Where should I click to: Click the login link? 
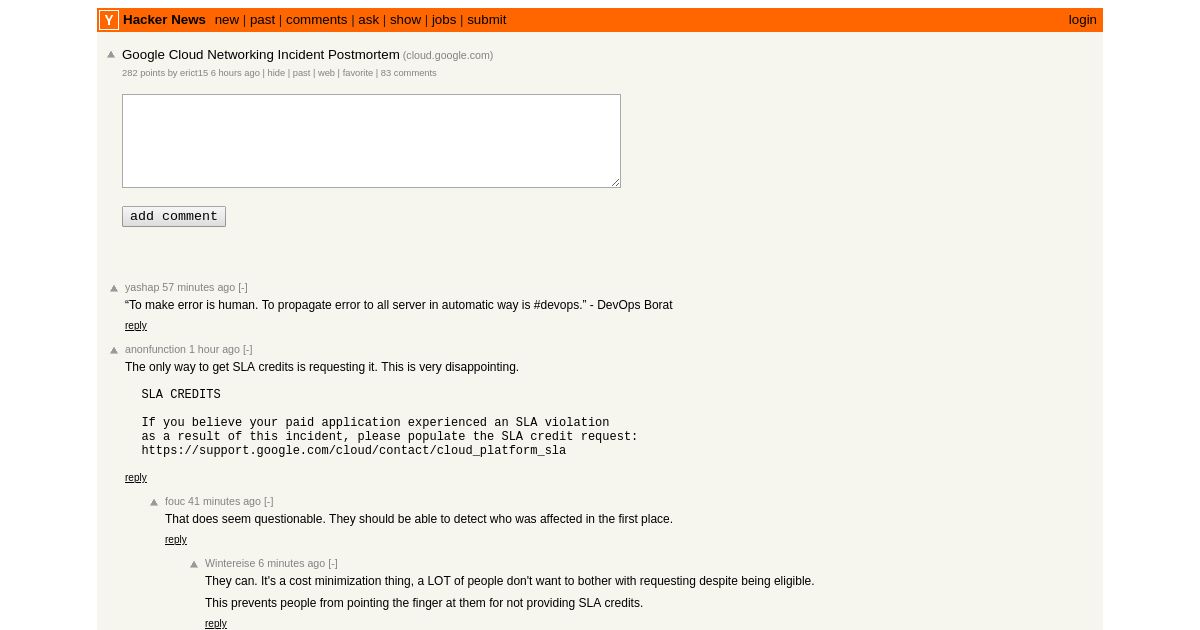coord(1082,20)
